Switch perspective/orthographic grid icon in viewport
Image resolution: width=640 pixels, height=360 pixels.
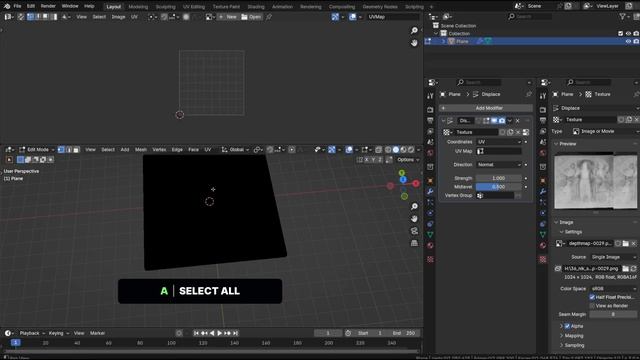click(x=414, y=243)
